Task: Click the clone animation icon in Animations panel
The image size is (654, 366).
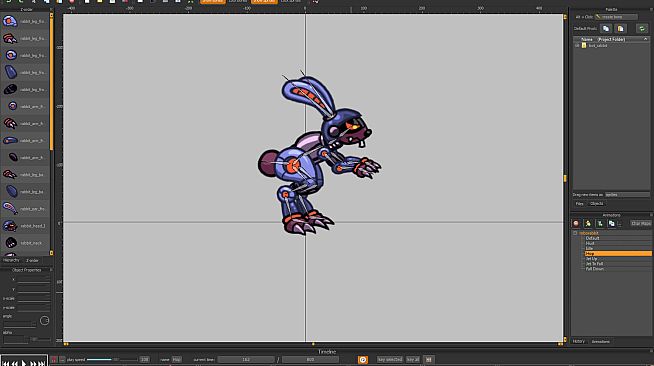Action: point(611,224)
